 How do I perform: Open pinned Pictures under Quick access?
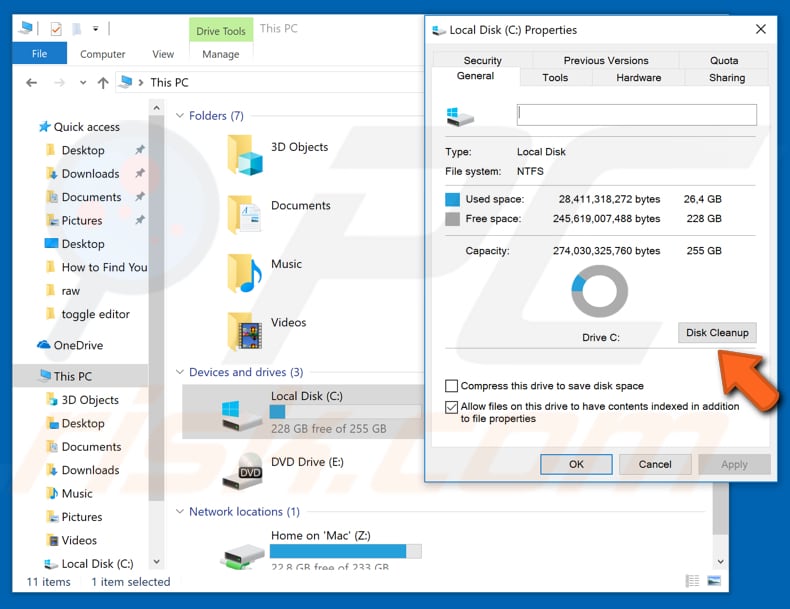pos(82,221)
